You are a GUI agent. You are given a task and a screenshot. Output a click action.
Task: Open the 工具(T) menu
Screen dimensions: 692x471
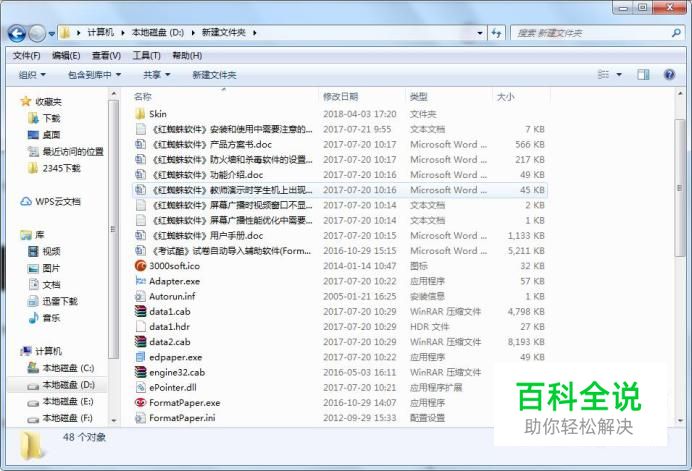pyautogui.click(x=147, y=56)
